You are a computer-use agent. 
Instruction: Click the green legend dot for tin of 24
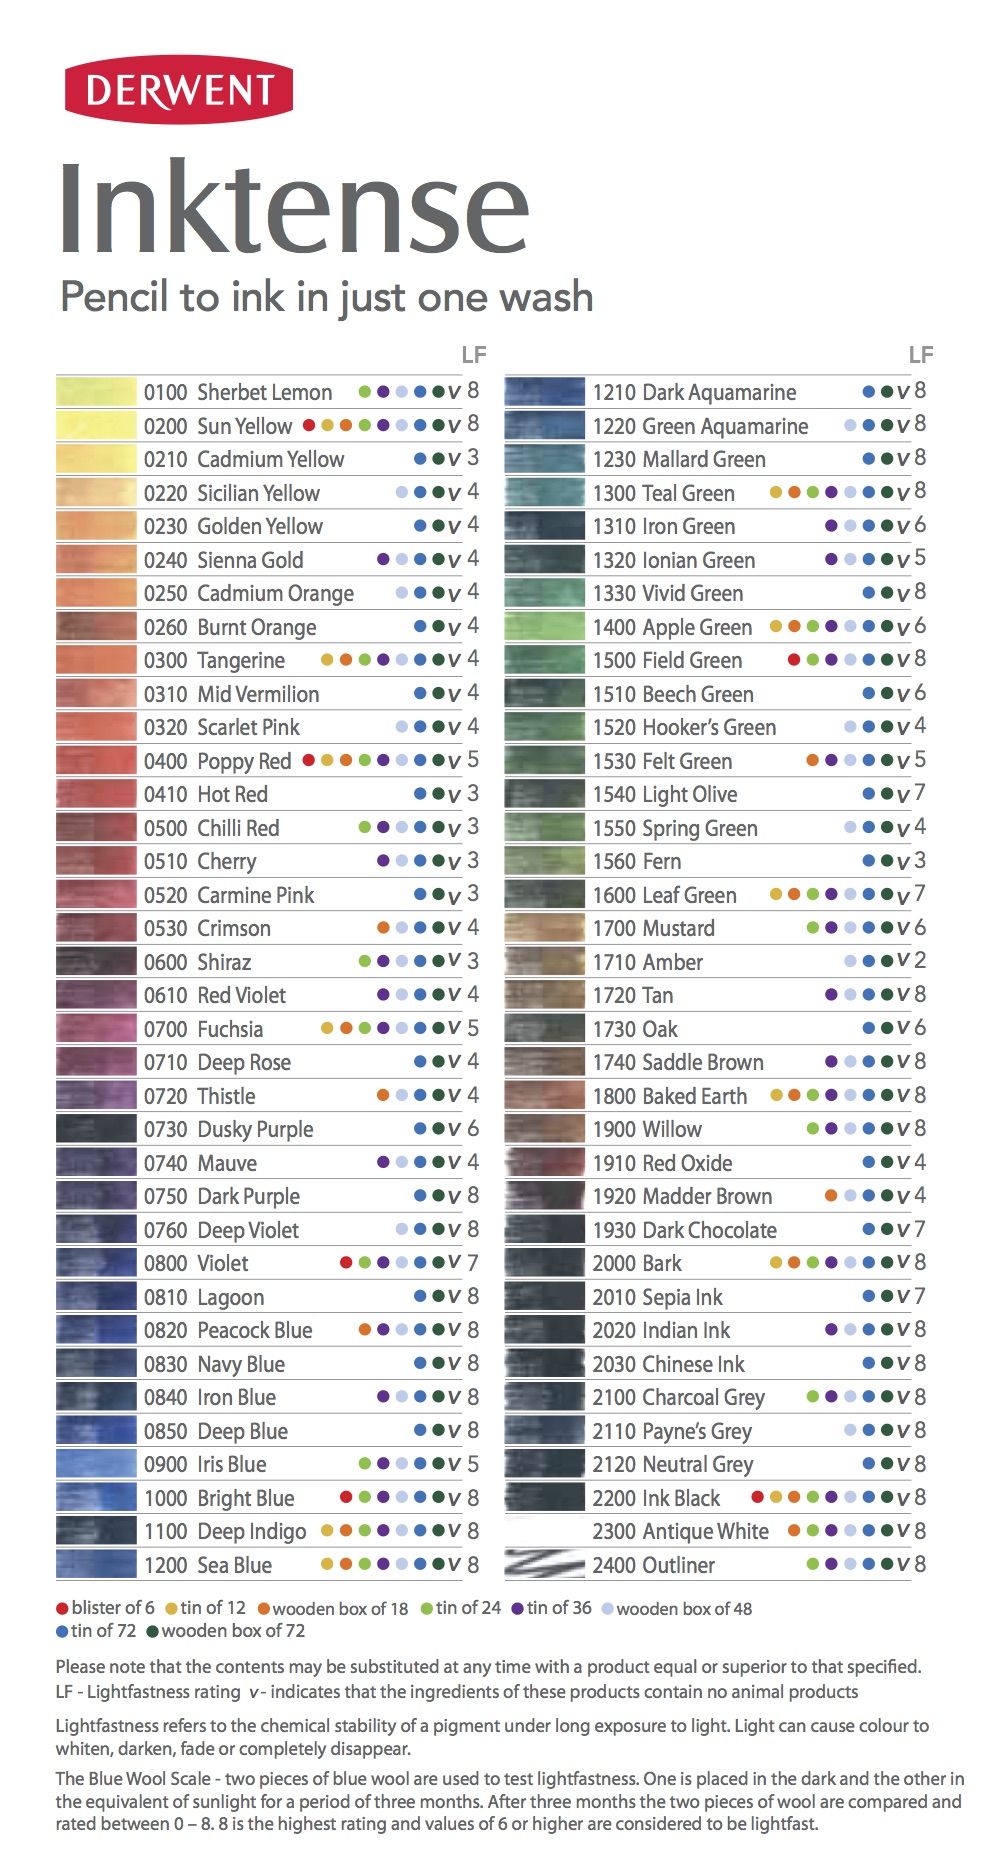[x=427, y=1609]
